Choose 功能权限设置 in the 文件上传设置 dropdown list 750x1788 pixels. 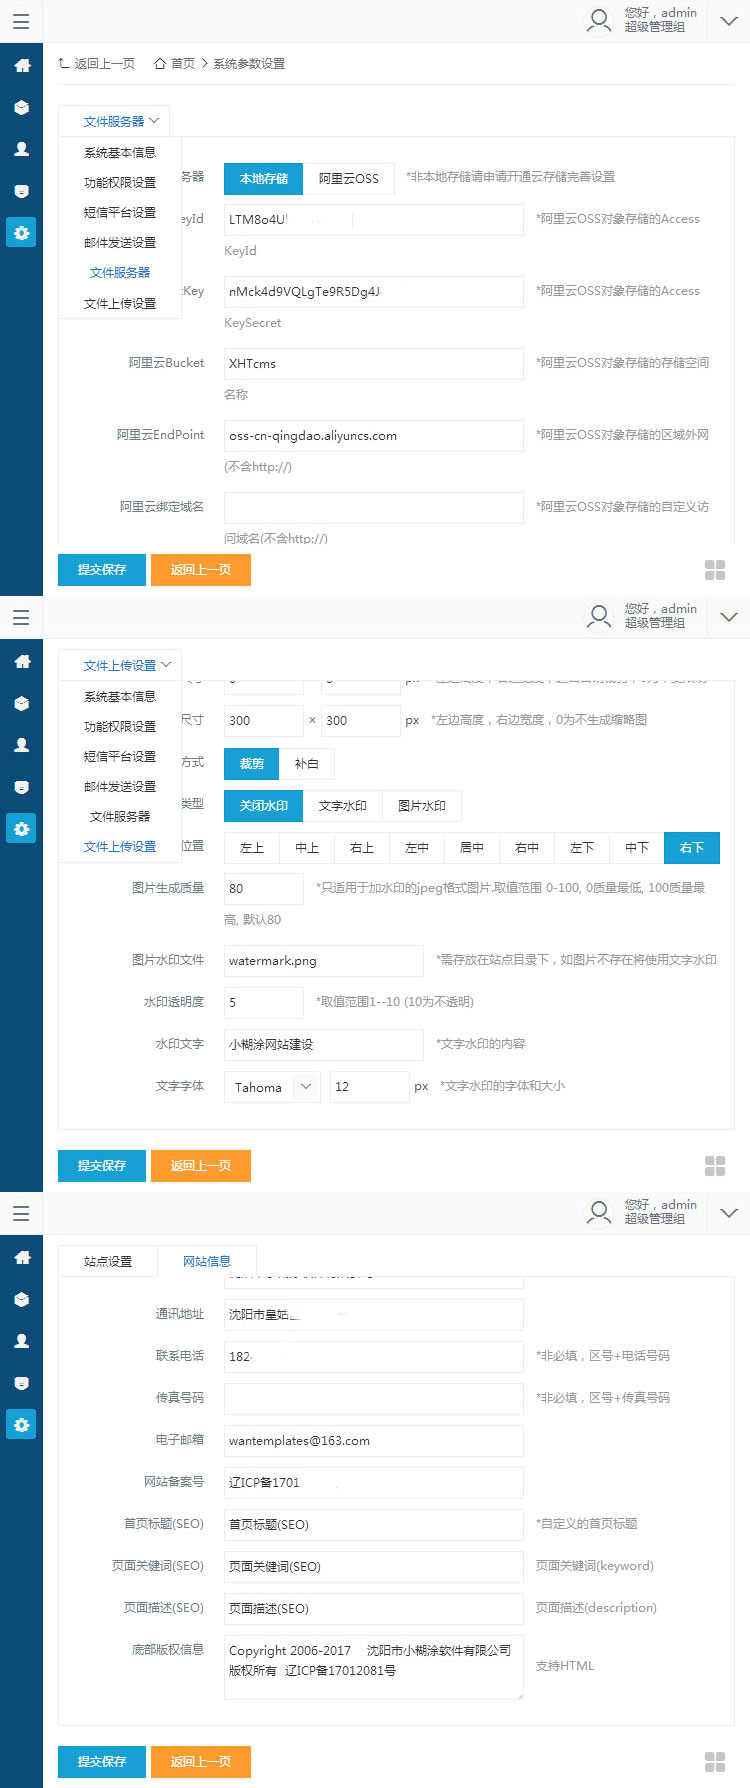tap(120, 726)
